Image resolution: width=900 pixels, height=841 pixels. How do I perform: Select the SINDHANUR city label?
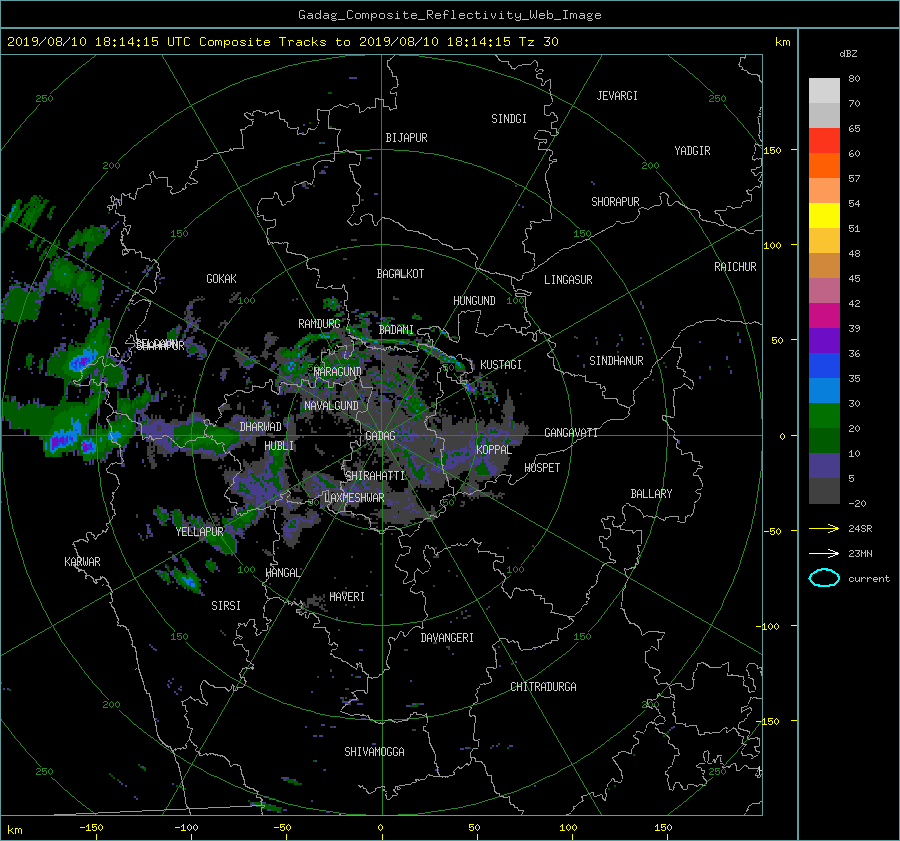pyautogui.click(x=616, y=361)
